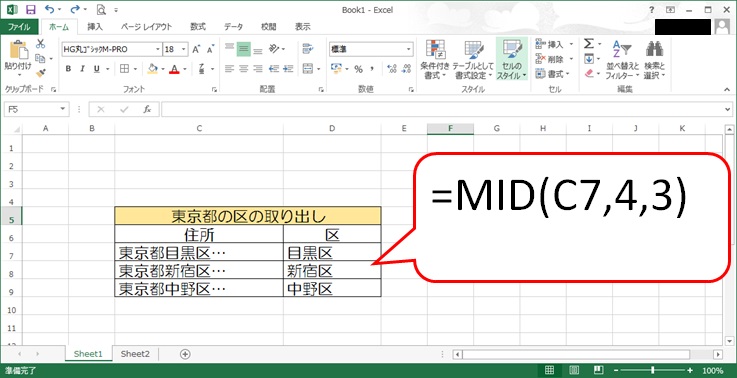The width and height of the screenshot is (737, 378).
Task: Open the number format dropdown 標準
Action: [408, 49]
